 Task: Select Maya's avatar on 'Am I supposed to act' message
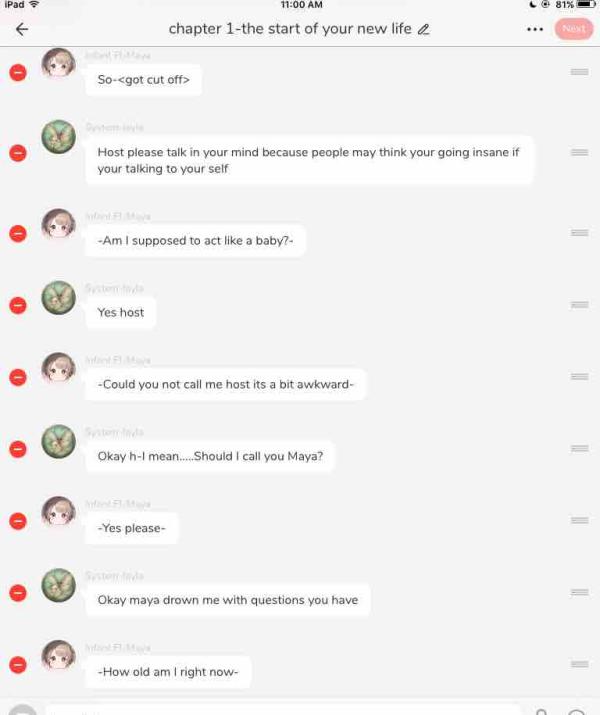point(58,224)
